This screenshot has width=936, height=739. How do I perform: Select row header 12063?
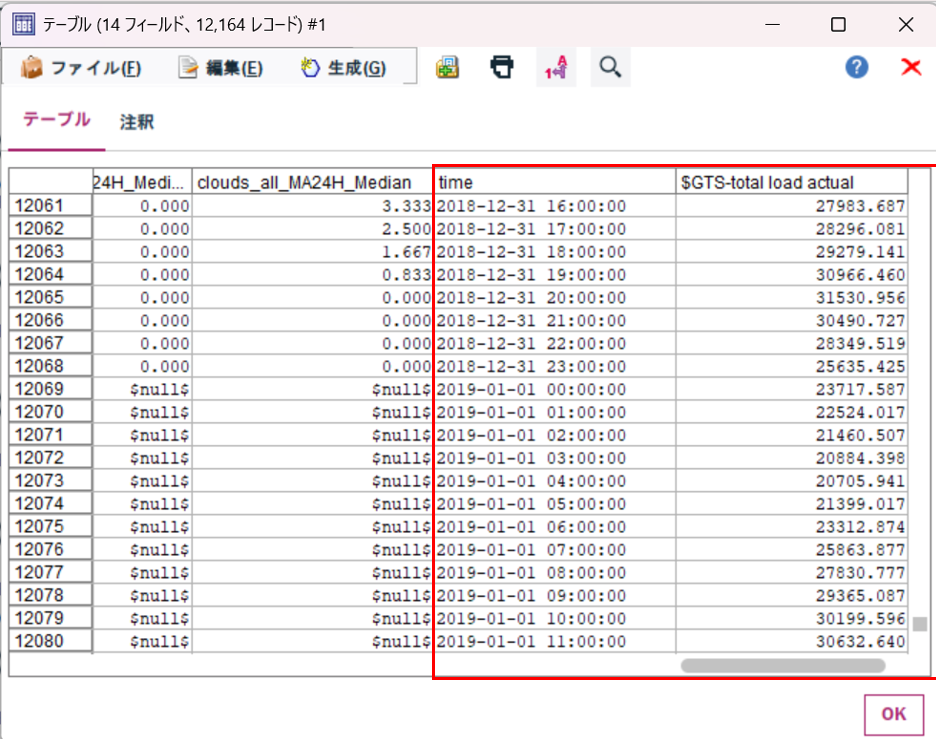51,251
